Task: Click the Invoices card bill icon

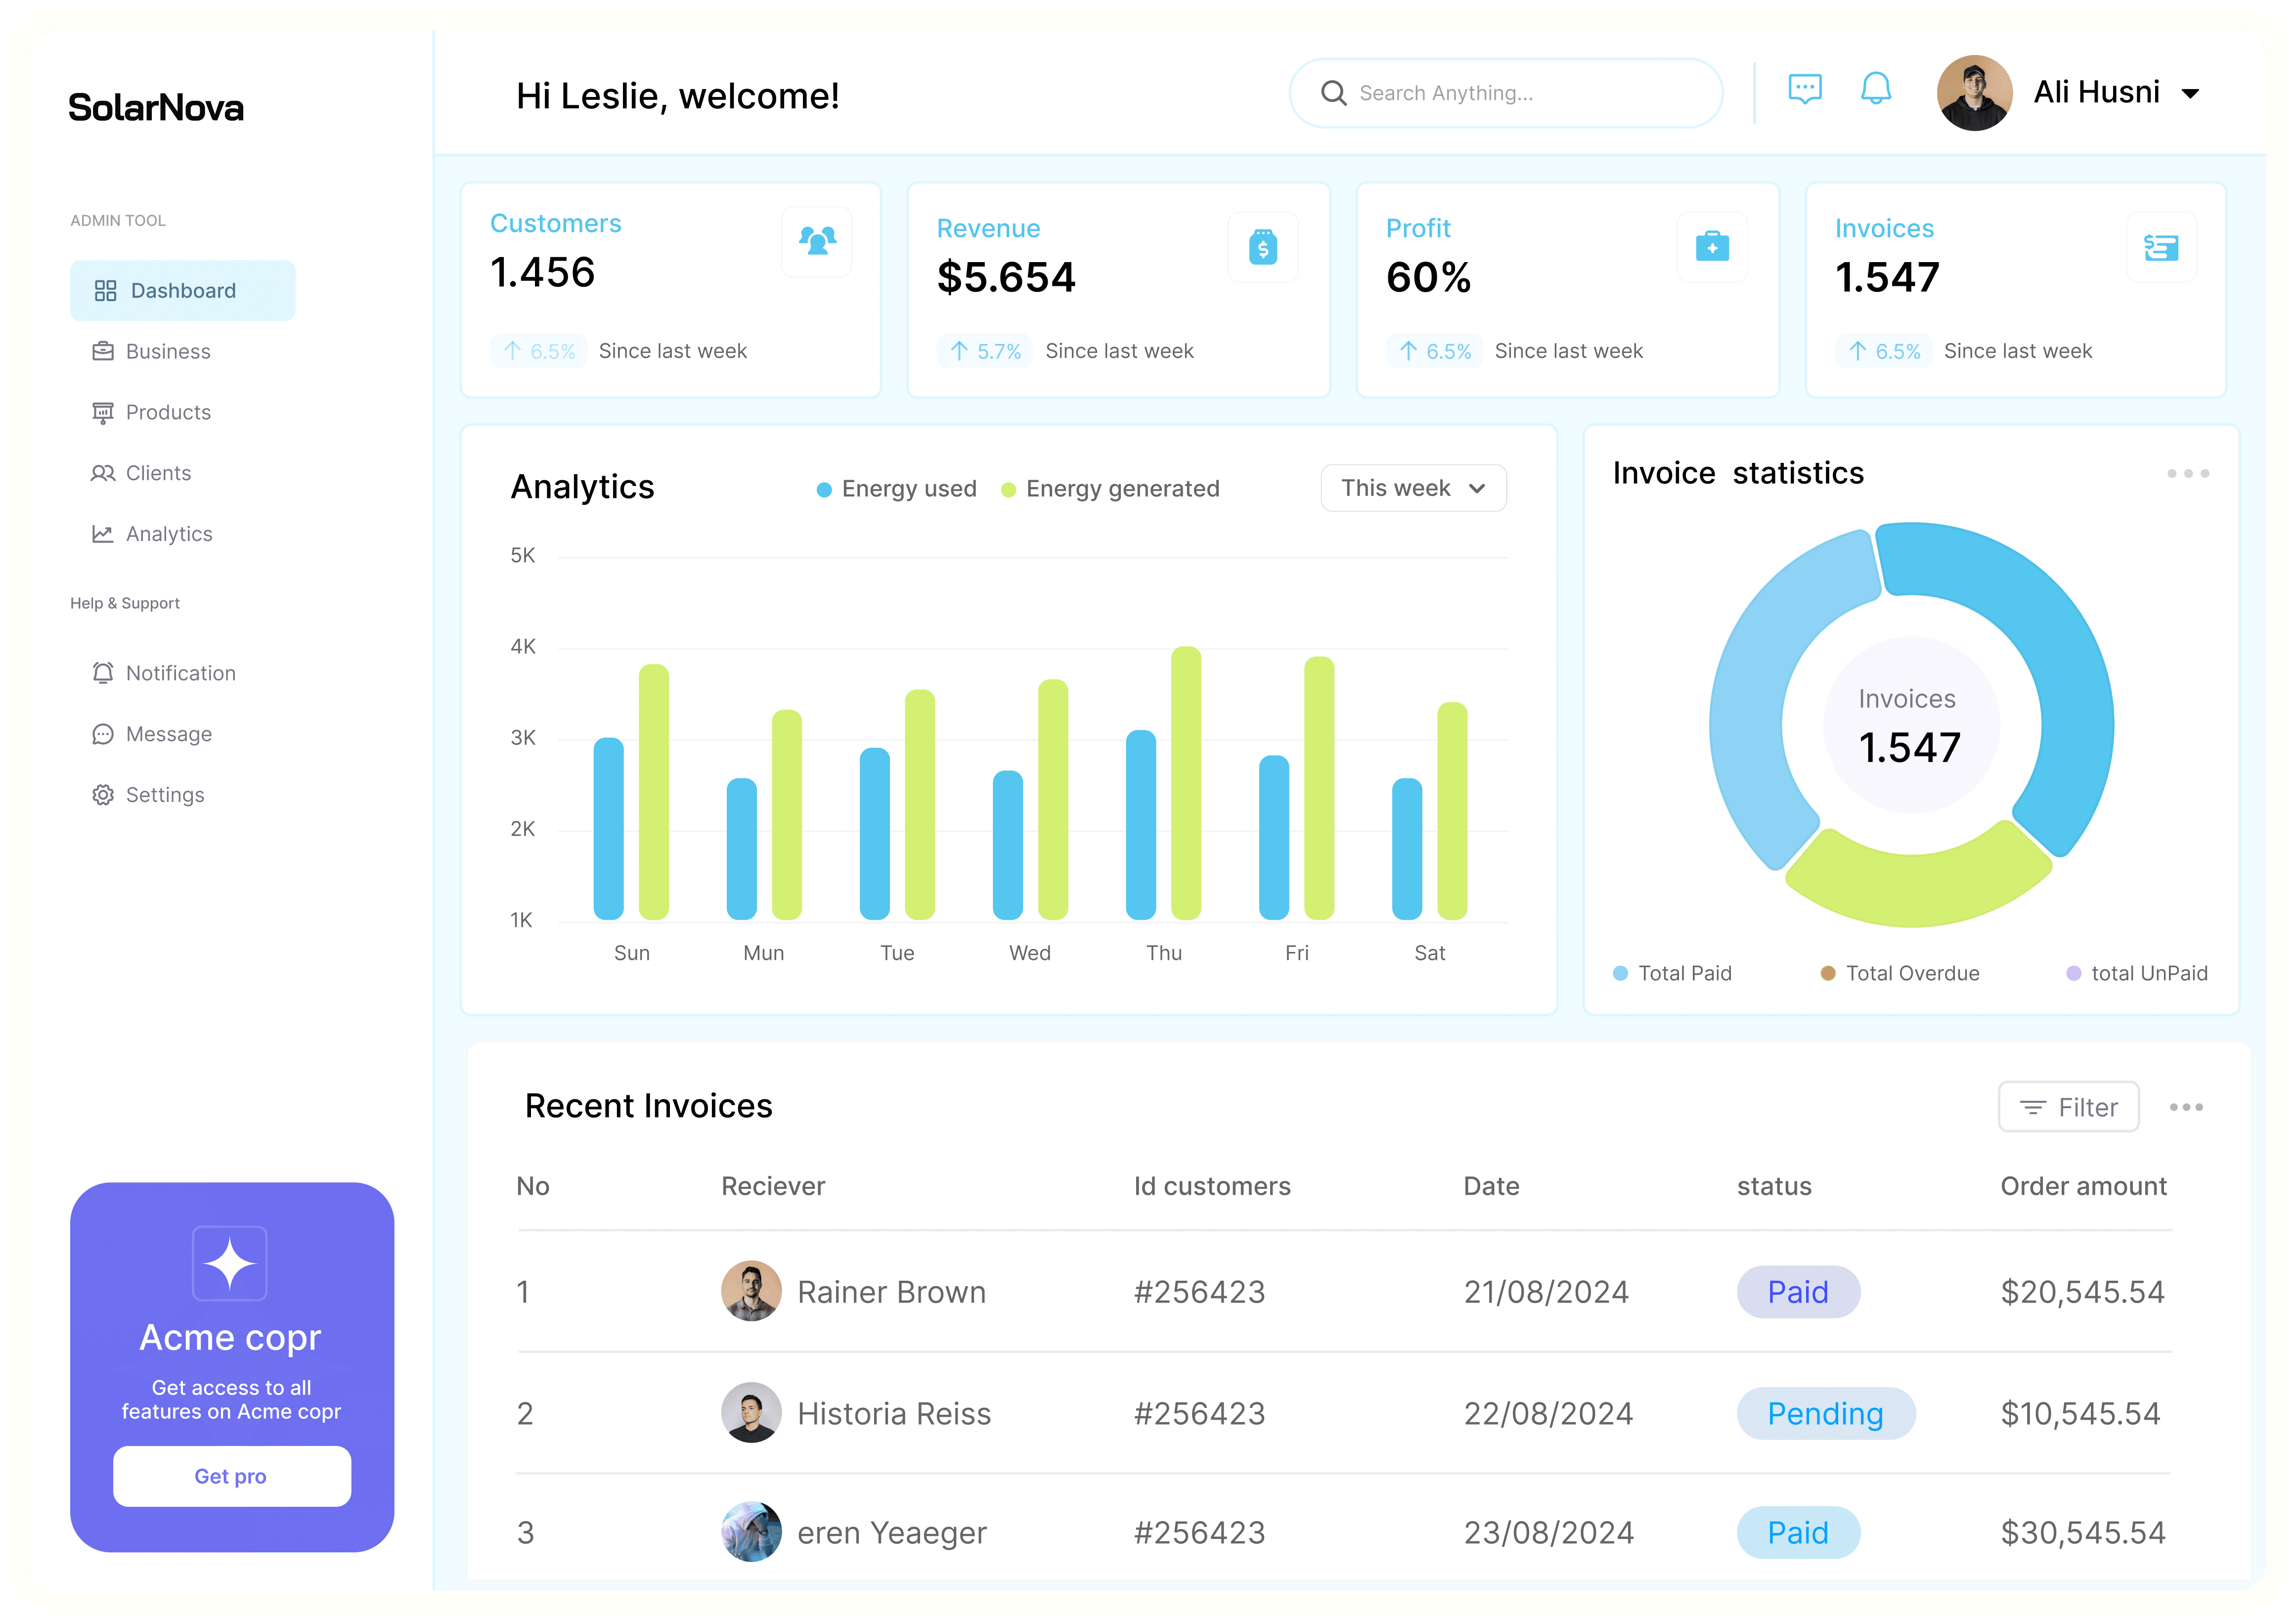Action: [x=2161, y=246]
